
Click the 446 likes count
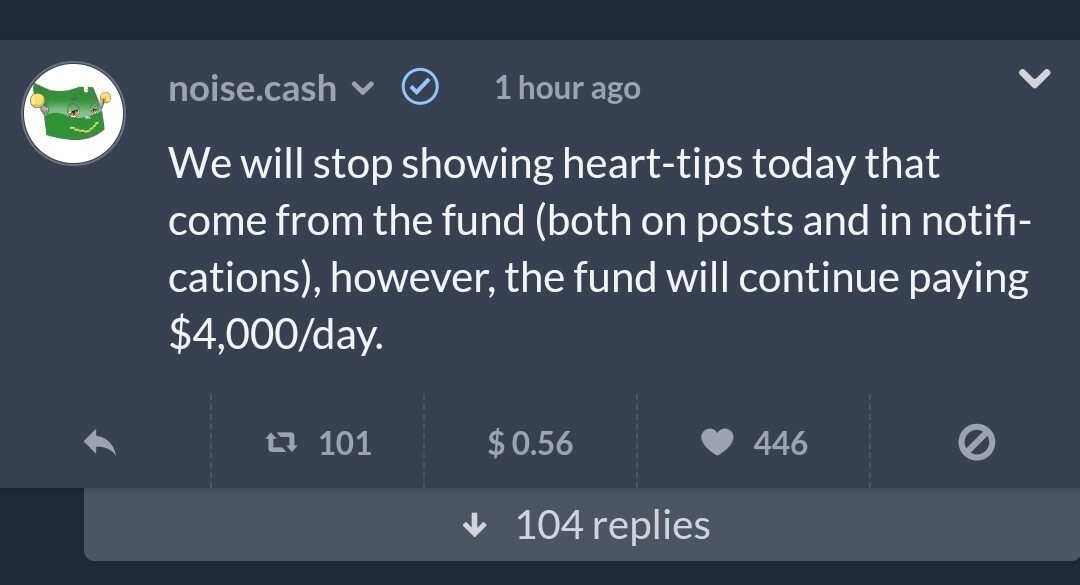[x=780, y=443]
